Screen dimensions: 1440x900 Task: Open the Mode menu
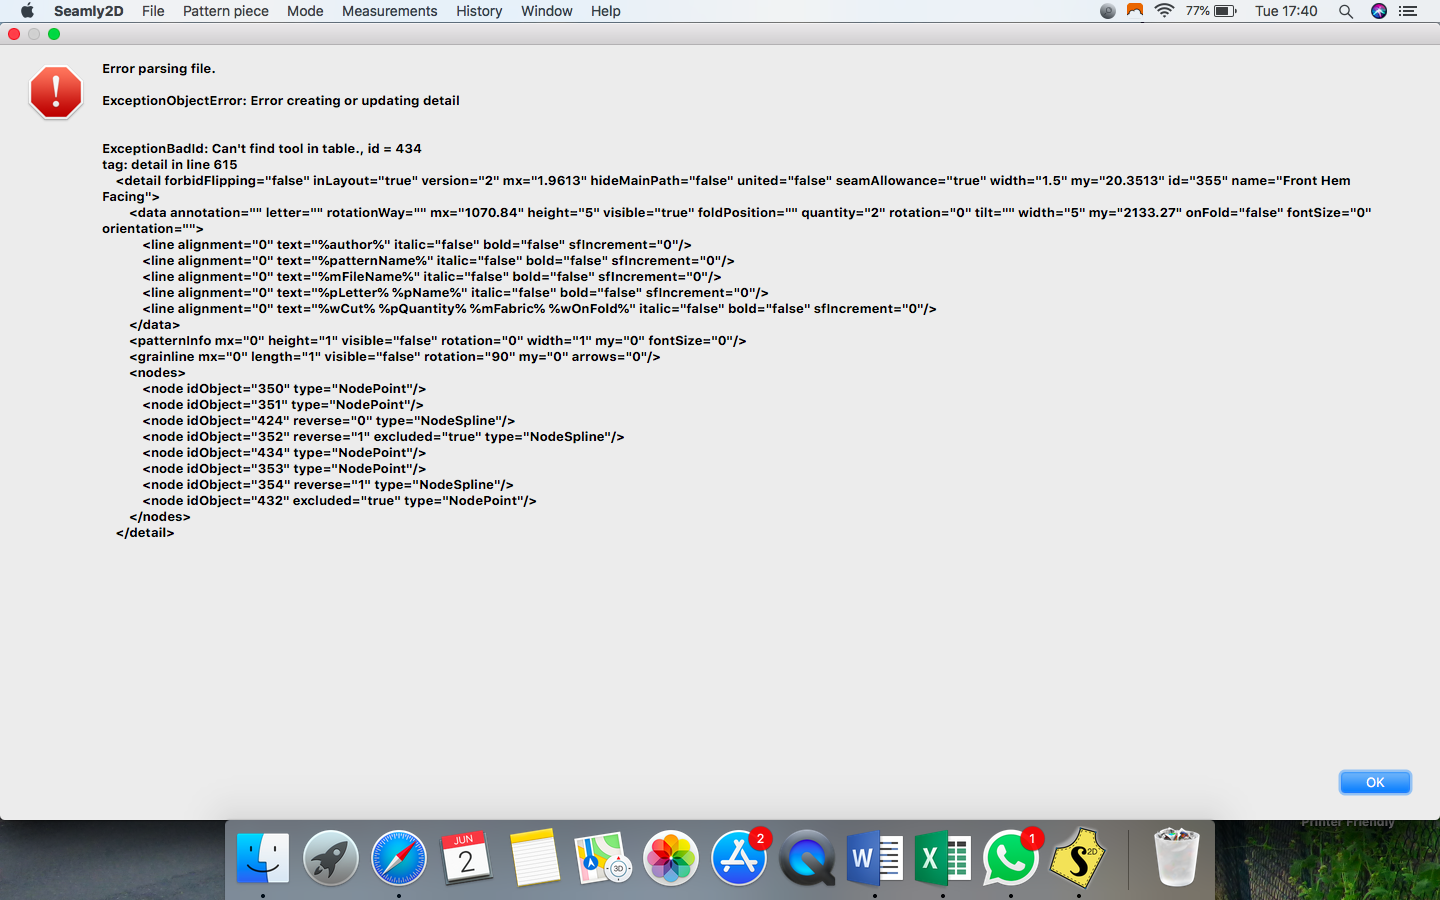coord(305,11)
